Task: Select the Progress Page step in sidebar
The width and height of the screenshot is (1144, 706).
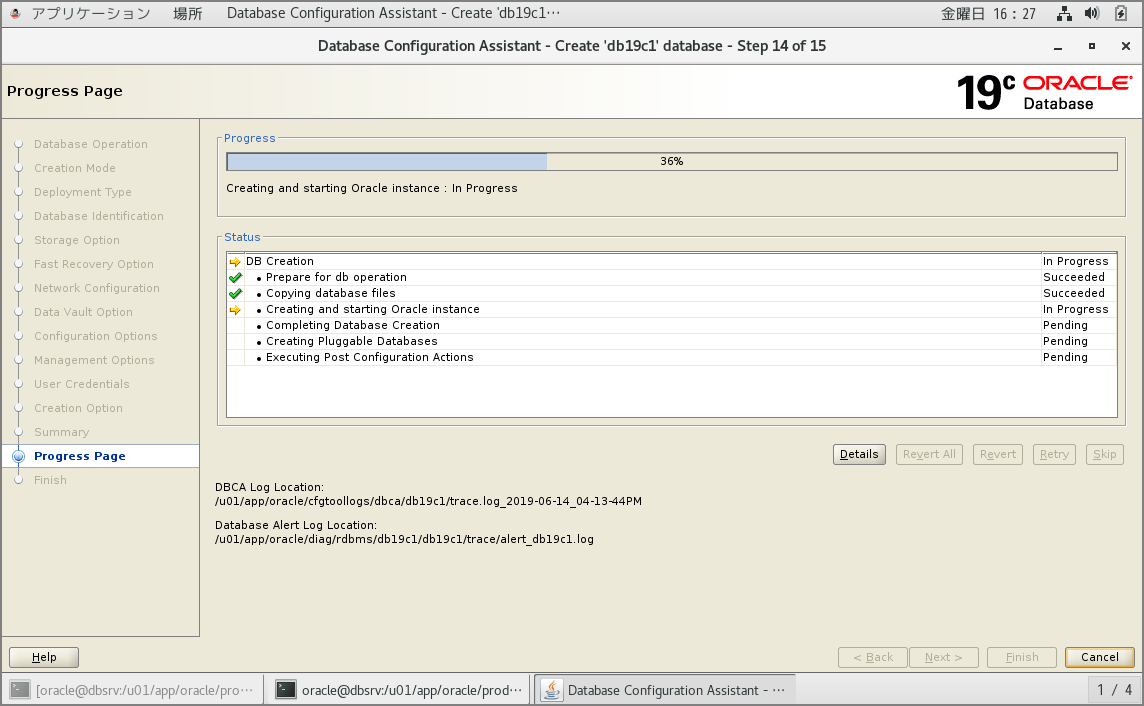Action: click(80, 456)
